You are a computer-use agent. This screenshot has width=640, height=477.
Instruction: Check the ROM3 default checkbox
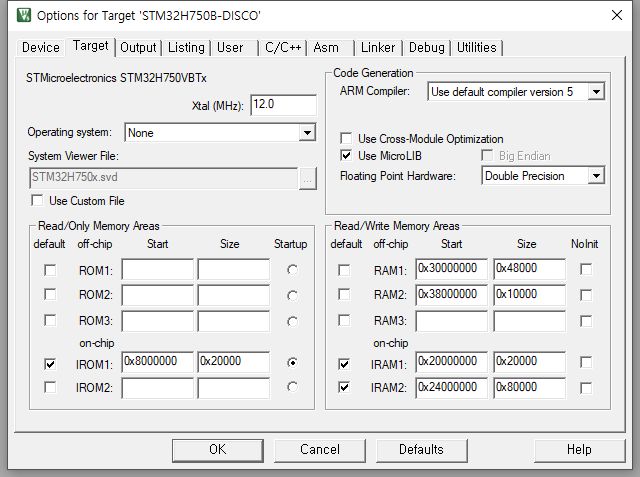pos(50,320)
